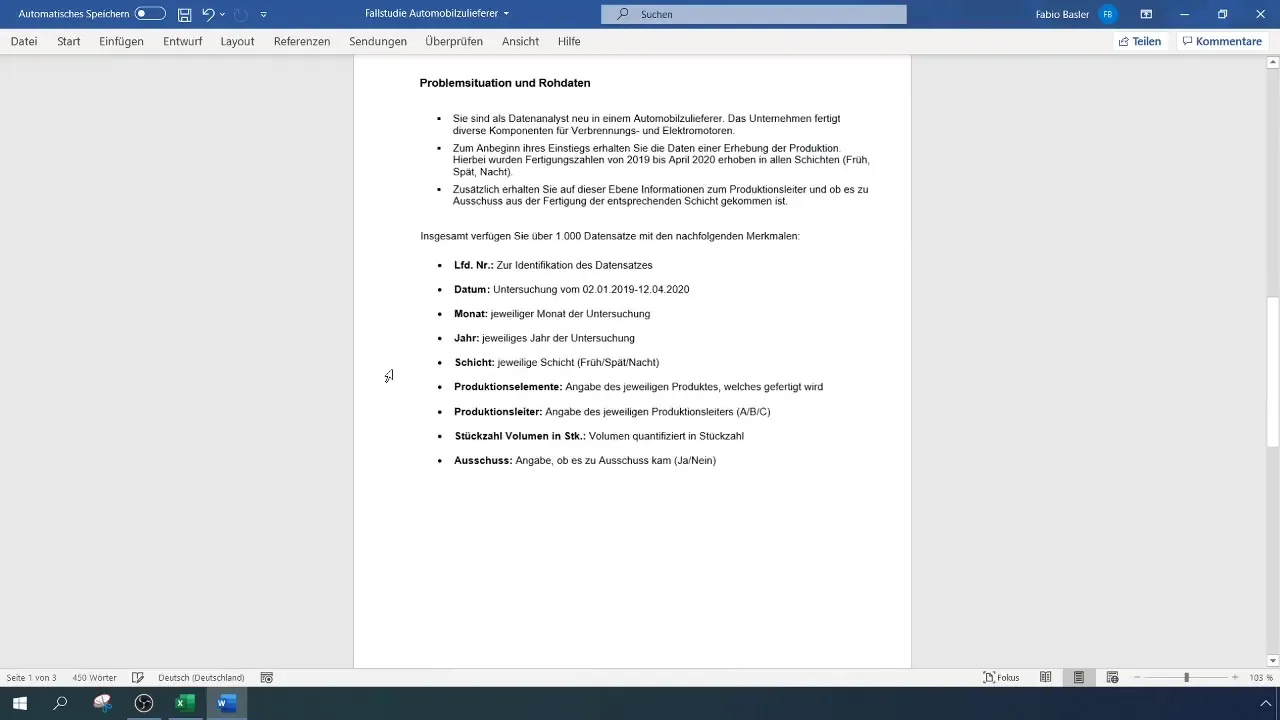Image resolution: width=1280 pixels, height=720 pixels.
Task: Switch to Read Mode view icon
Action: (x=1045, y=677)
